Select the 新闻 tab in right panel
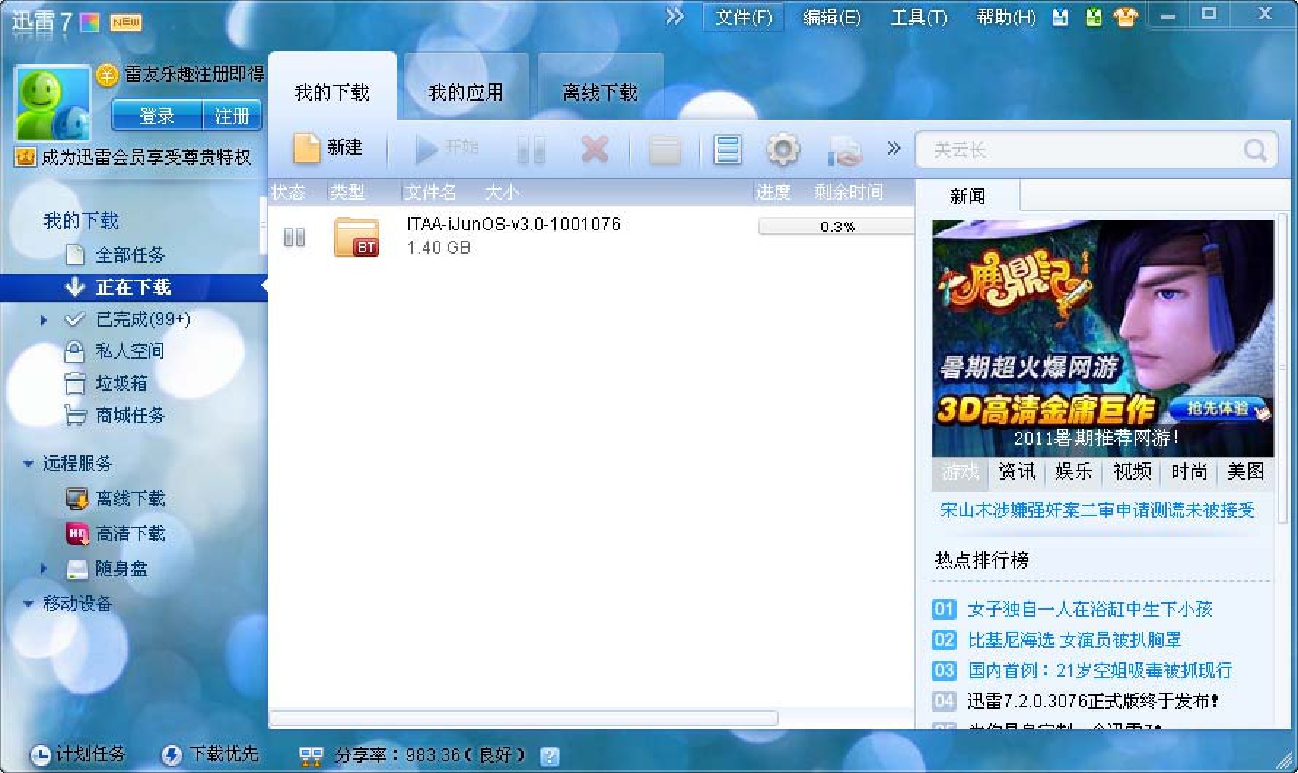Image resolution: width=1298 pixels, height=773 pixels. [x=967, y=196]
